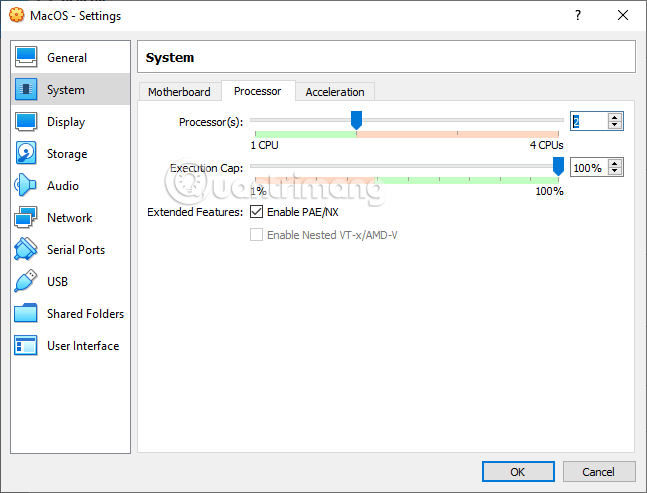
Task: Click the Enable Nested VT-x/AMD-V checkbox
Action: pos(256,235)
